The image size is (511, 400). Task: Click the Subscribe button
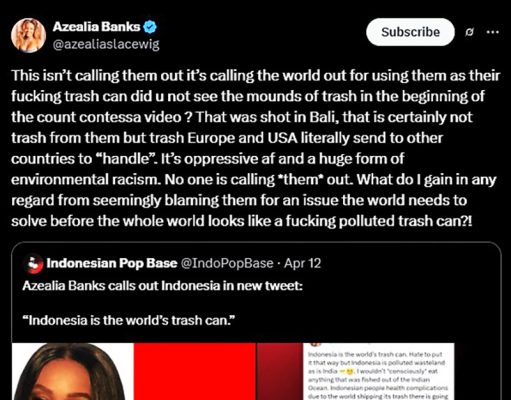(x=410, y=32)
